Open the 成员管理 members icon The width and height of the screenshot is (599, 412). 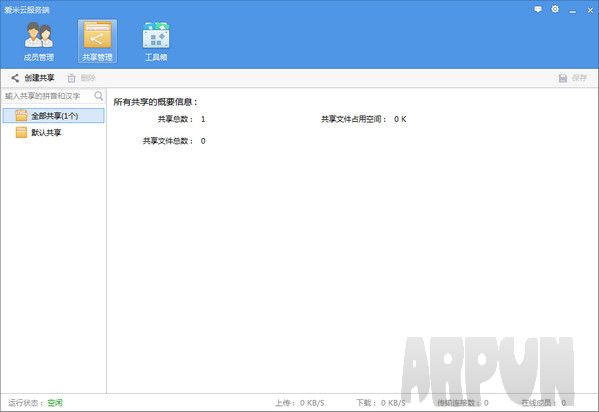(39, 35)
